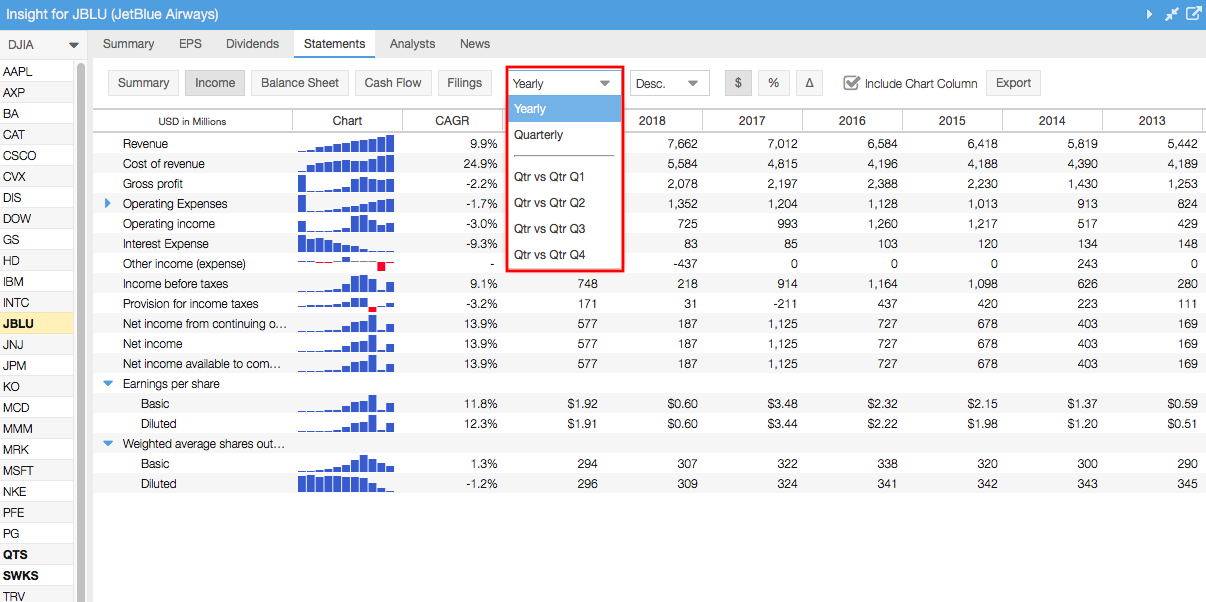Click the Provision for income taxes label
Image resolution: width=1206 pixels, height=602 pixels.
point(190,304)
